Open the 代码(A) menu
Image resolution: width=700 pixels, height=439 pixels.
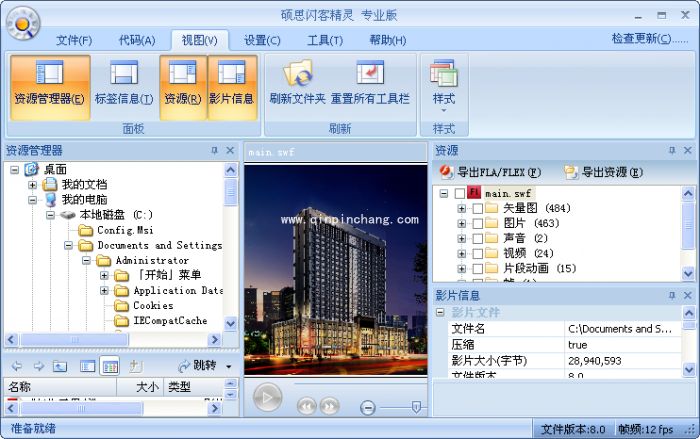pyautogui.click(x=137, y=41)
